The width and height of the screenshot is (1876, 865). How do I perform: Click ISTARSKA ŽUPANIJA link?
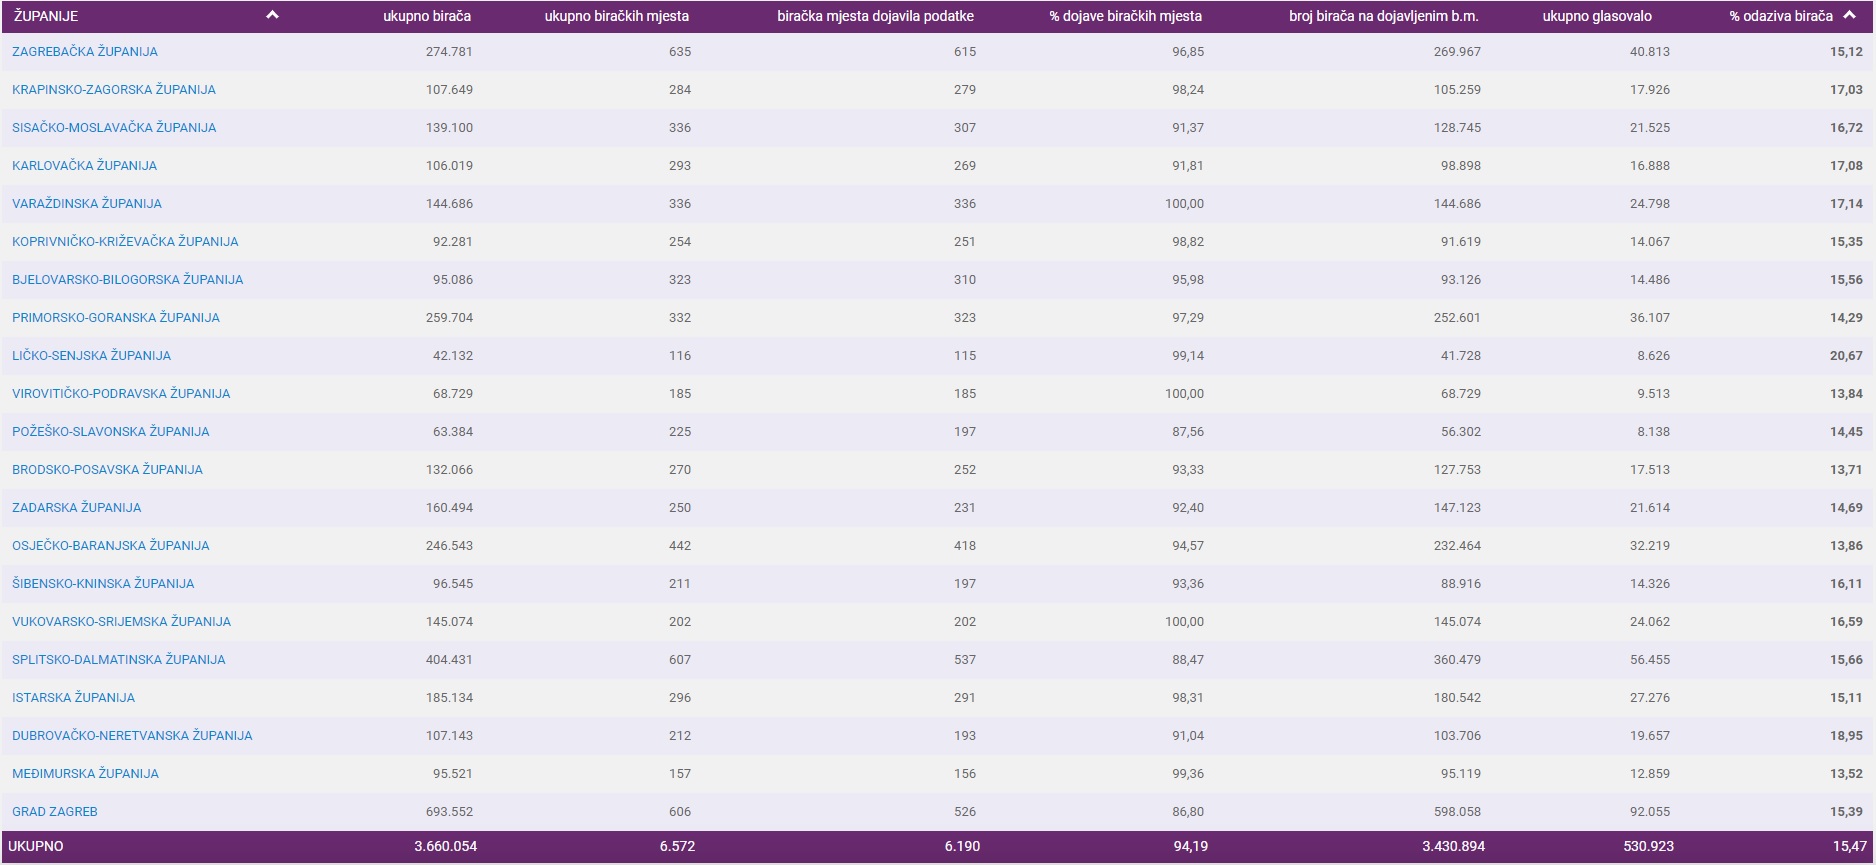click(73, 698)
